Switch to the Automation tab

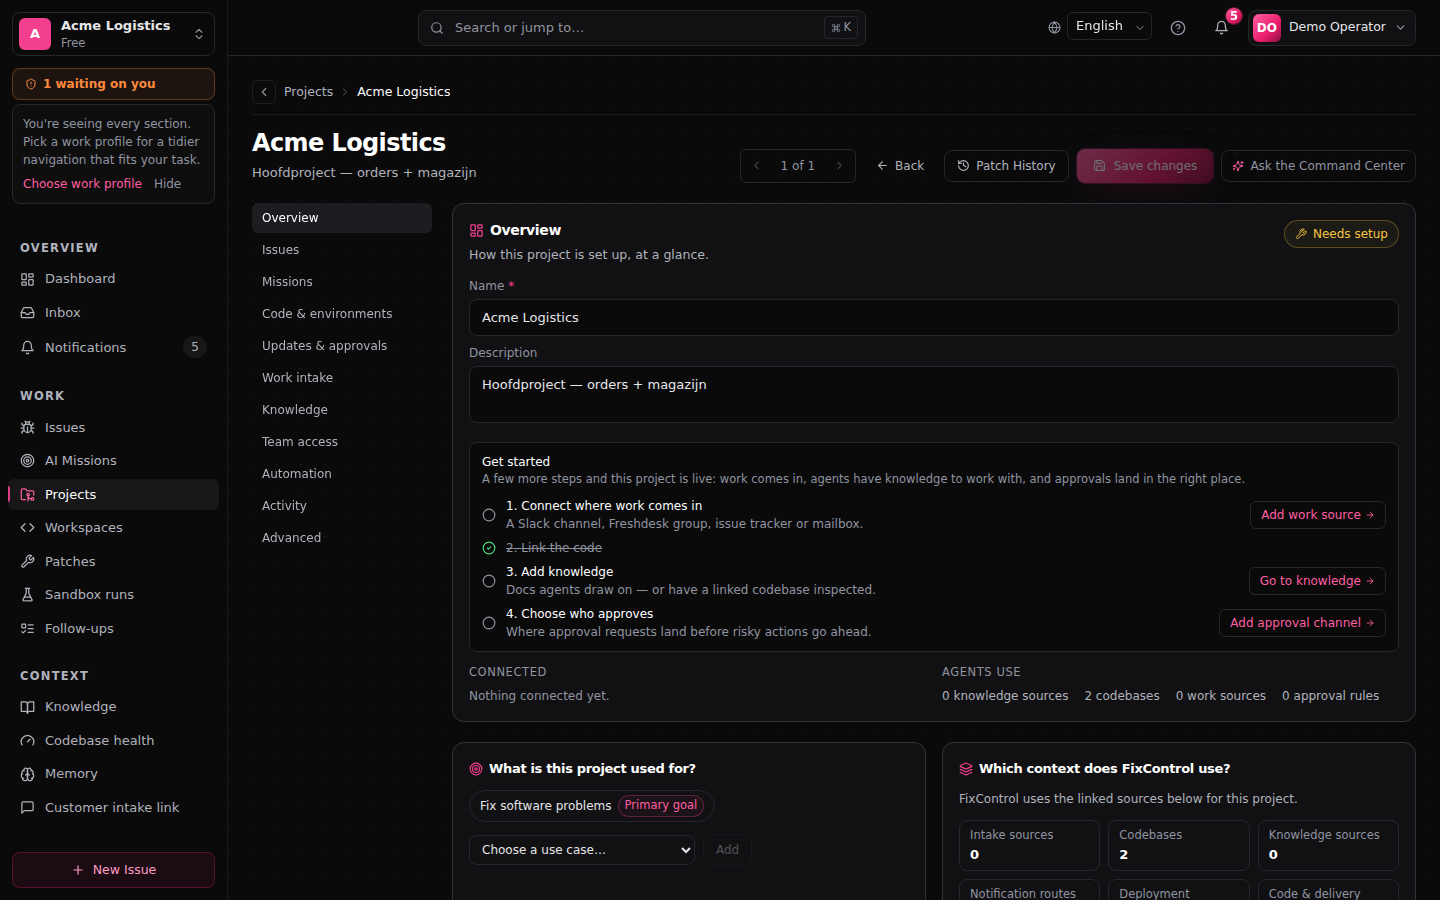pyautogui.click(x=342, y=474)
